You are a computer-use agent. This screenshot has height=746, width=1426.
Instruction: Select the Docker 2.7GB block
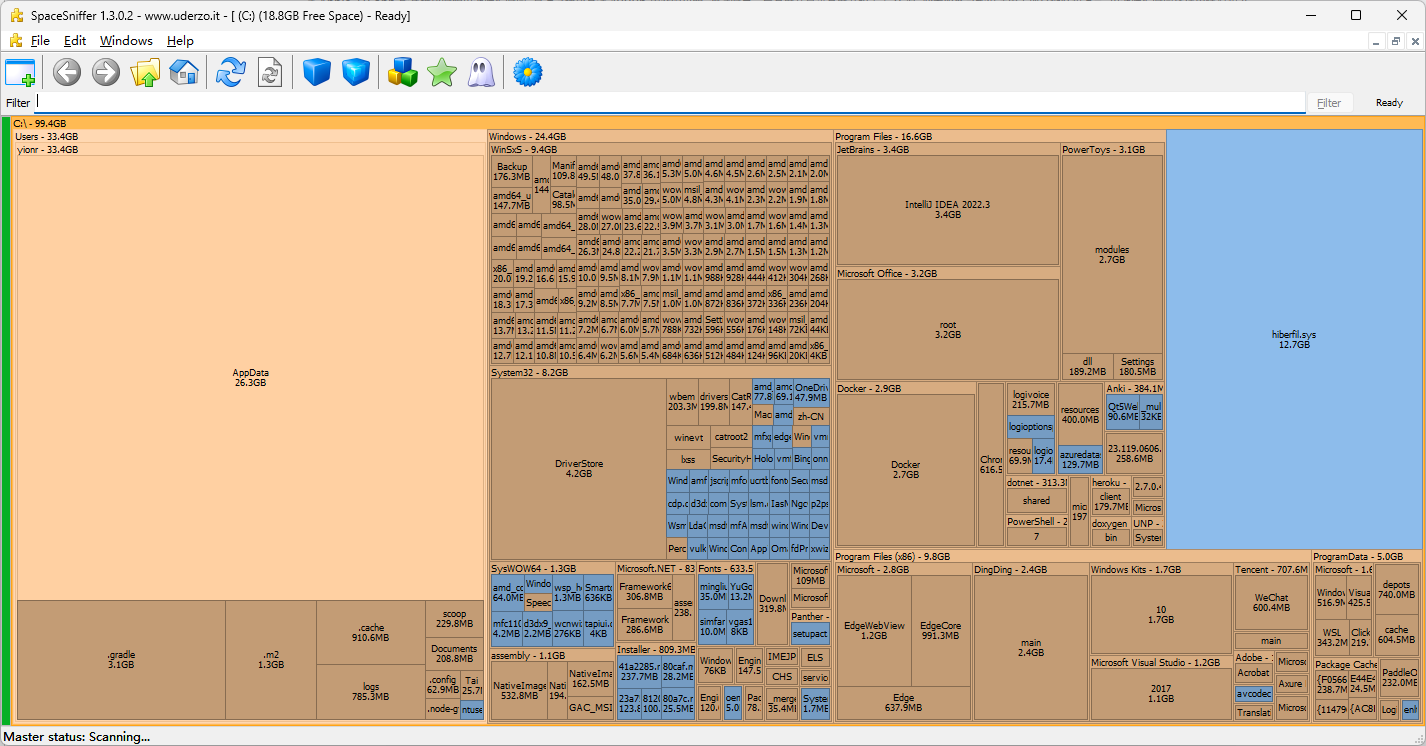point(906,469)
